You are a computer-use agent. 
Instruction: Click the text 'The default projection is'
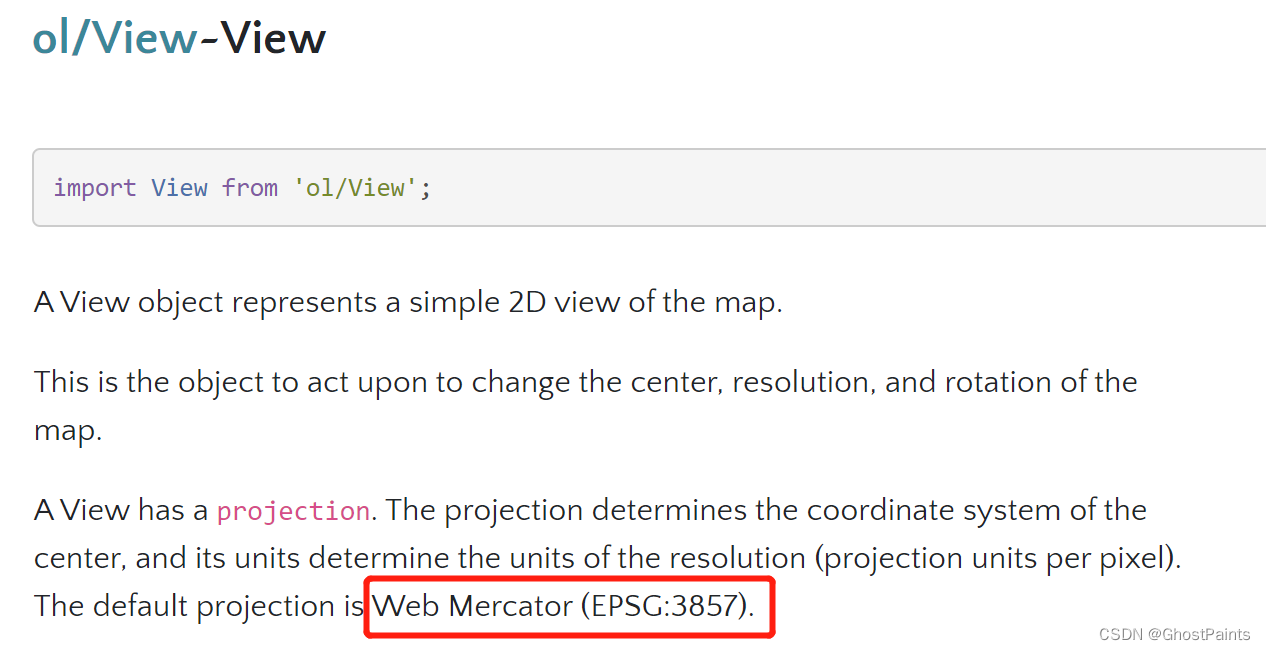click(199, 605)
